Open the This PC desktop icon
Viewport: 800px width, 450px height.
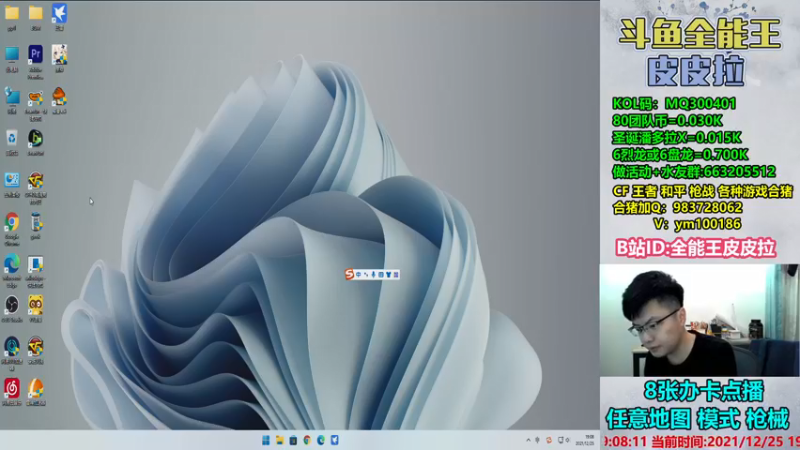point(12,54)
